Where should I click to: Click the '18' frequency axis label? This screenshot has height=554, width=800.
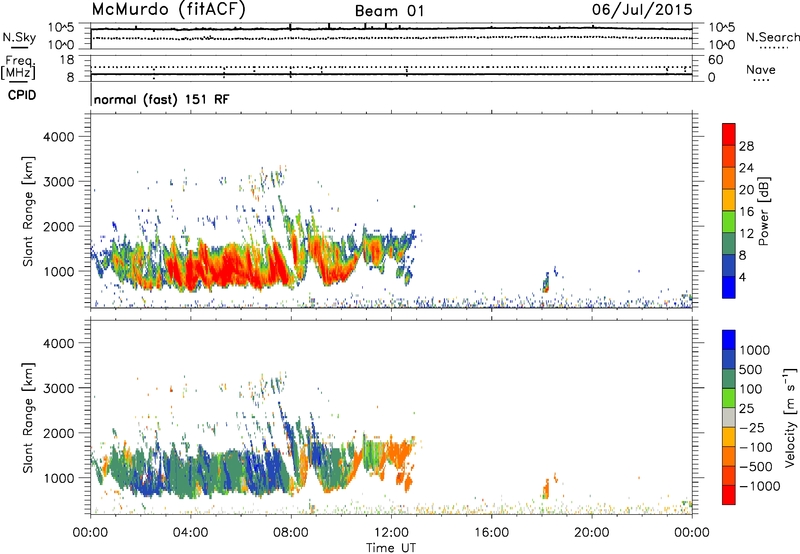(x=67, y=60)
